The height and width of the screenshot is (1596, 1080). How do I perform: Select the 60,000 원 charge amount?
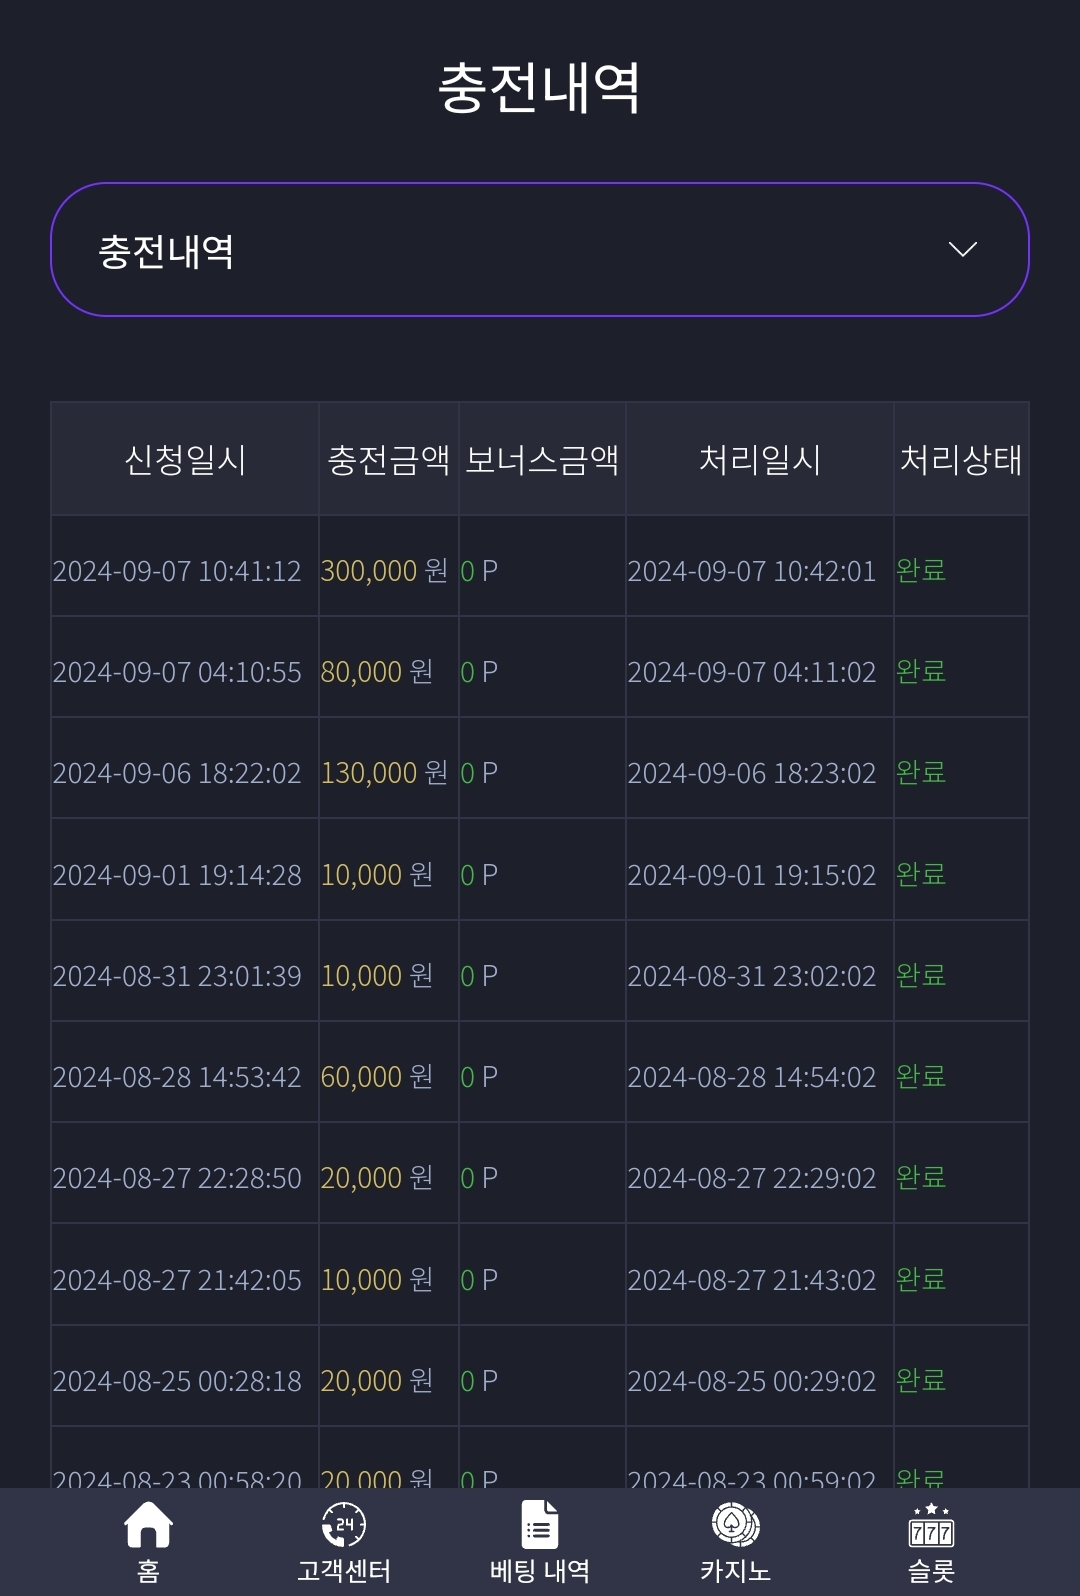click(377, 1077)
